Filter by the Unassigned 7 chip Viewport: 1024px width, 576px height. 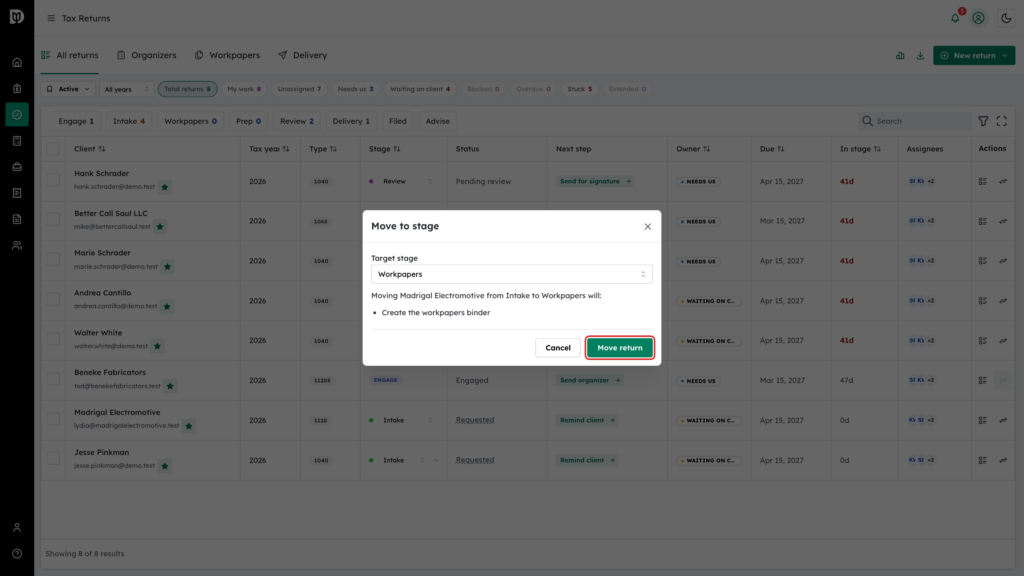[299, 89]
